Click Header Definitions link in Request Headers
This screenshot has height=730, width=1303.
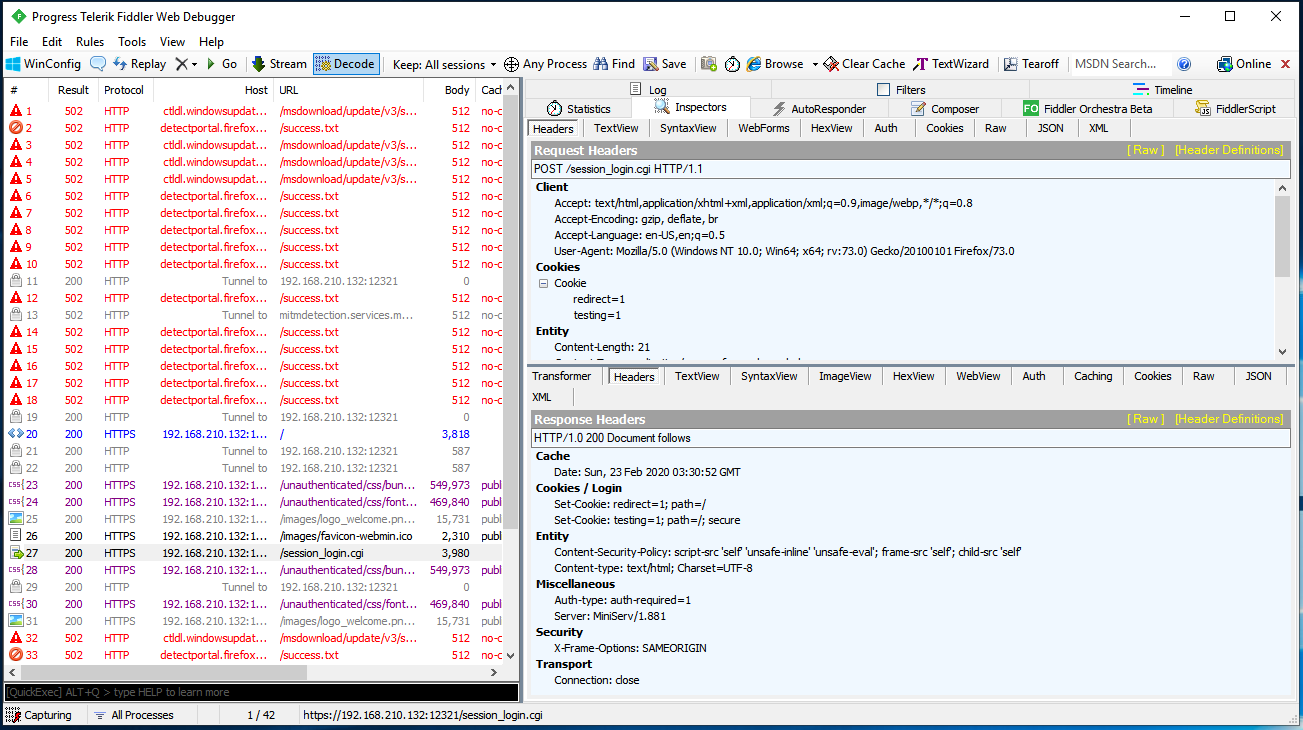click(x=1229, y=150)
